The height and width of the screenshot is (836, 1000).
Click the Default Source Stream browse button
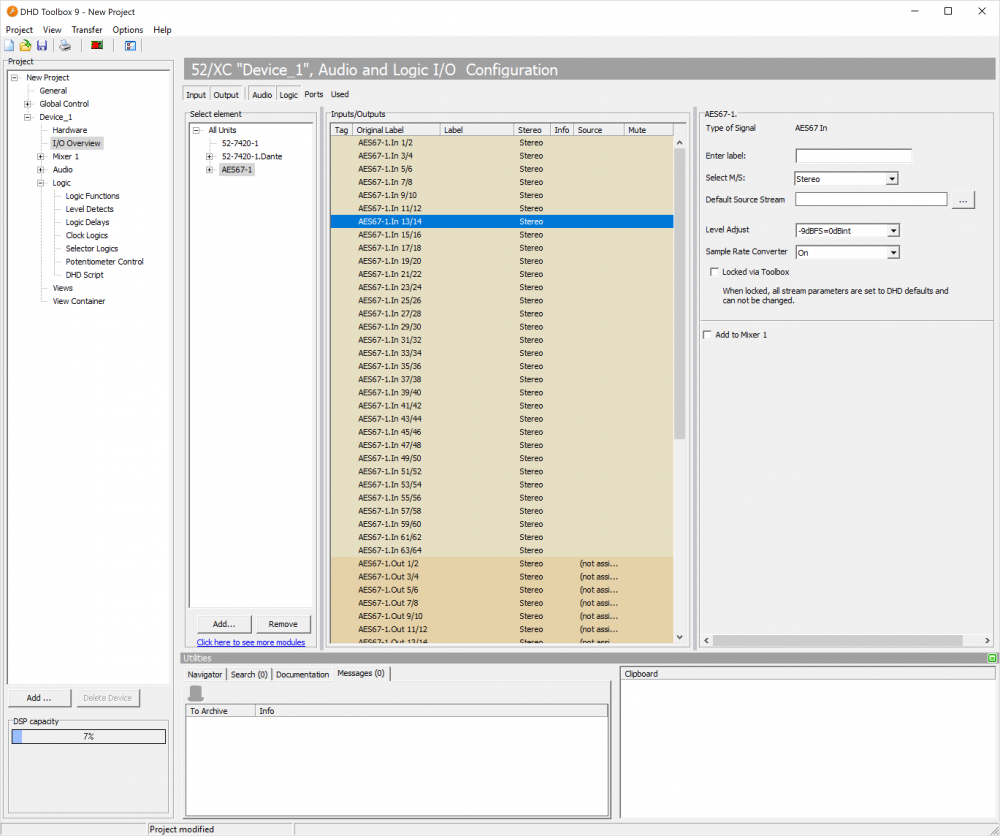[x=963, y=200]
